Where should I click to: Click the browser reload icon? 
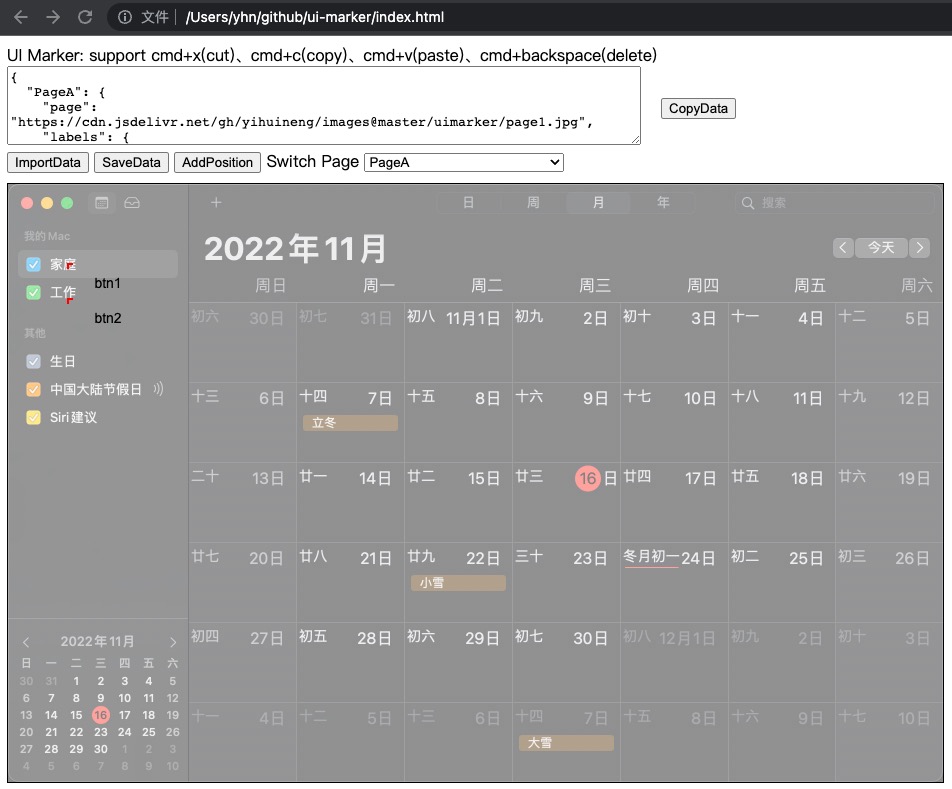pyautogui.click(x=85, y=17)
